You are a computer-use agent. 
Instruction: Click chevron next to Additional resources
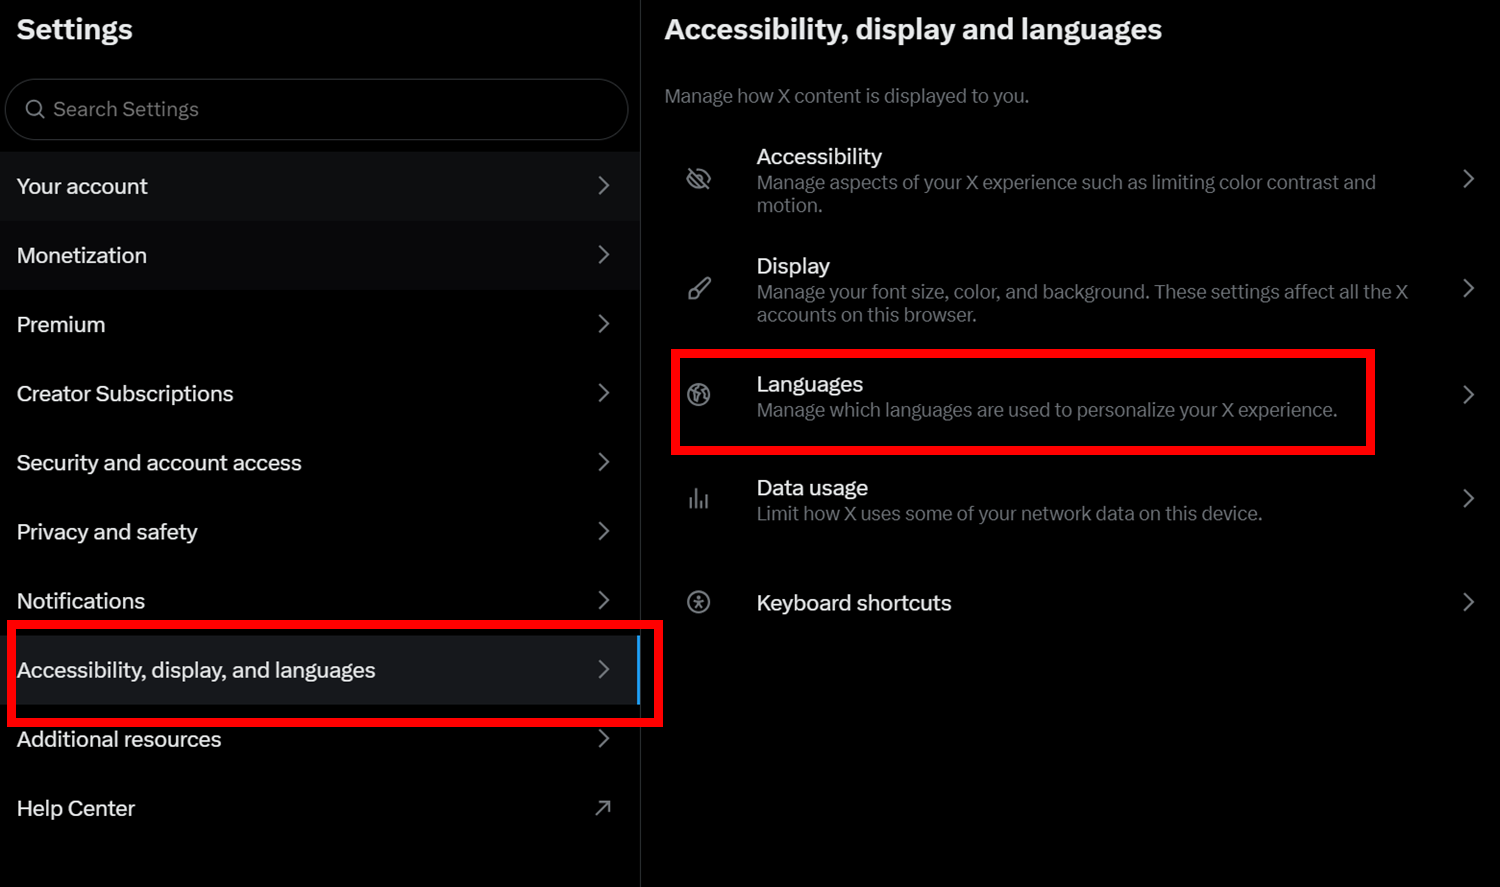603,739
